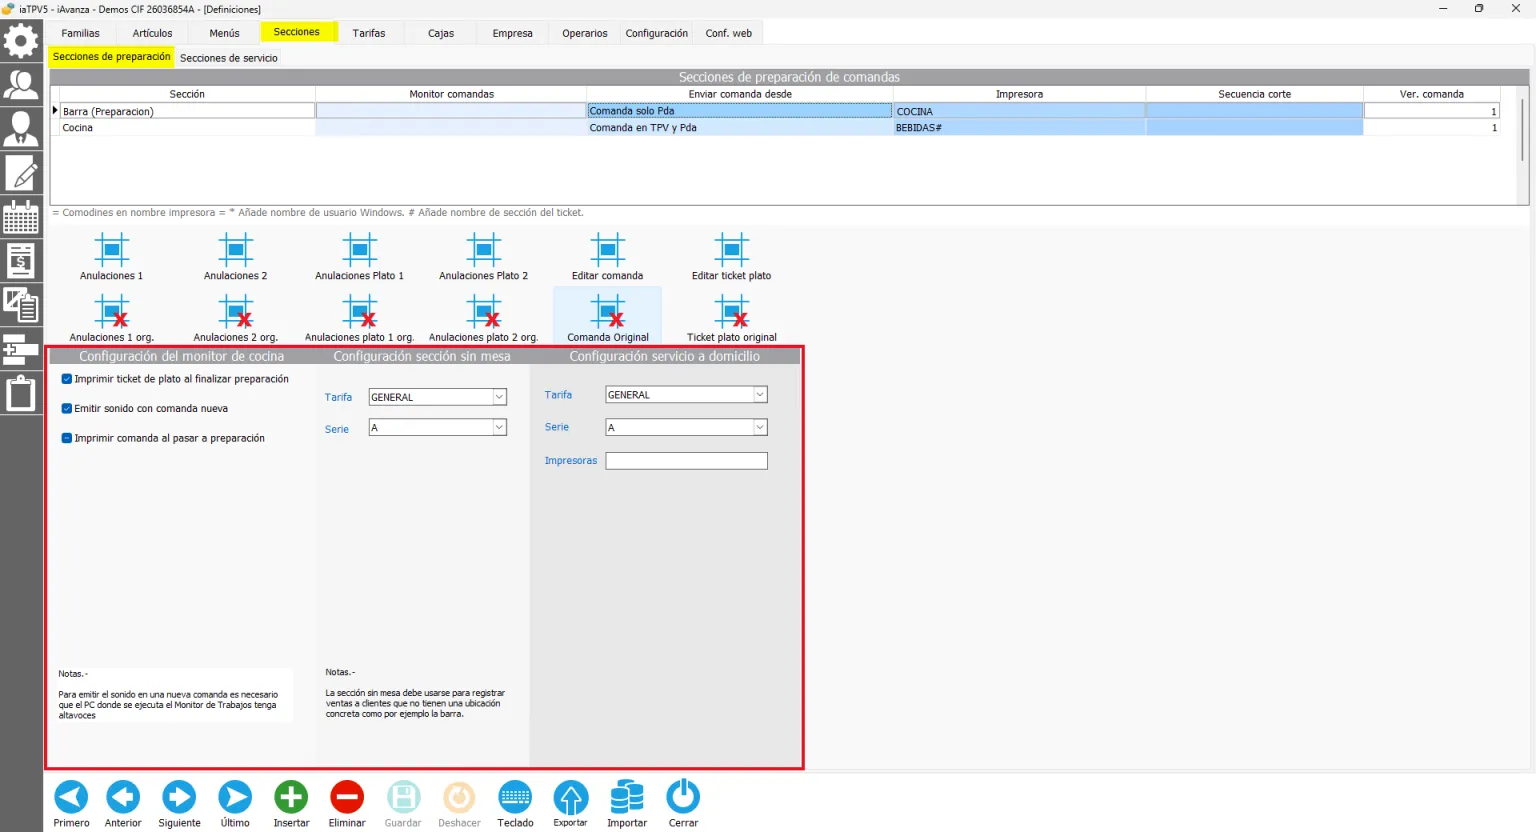Expand Serie dropdown in servicio a domicilio
1536x832 pixels.
760,427
